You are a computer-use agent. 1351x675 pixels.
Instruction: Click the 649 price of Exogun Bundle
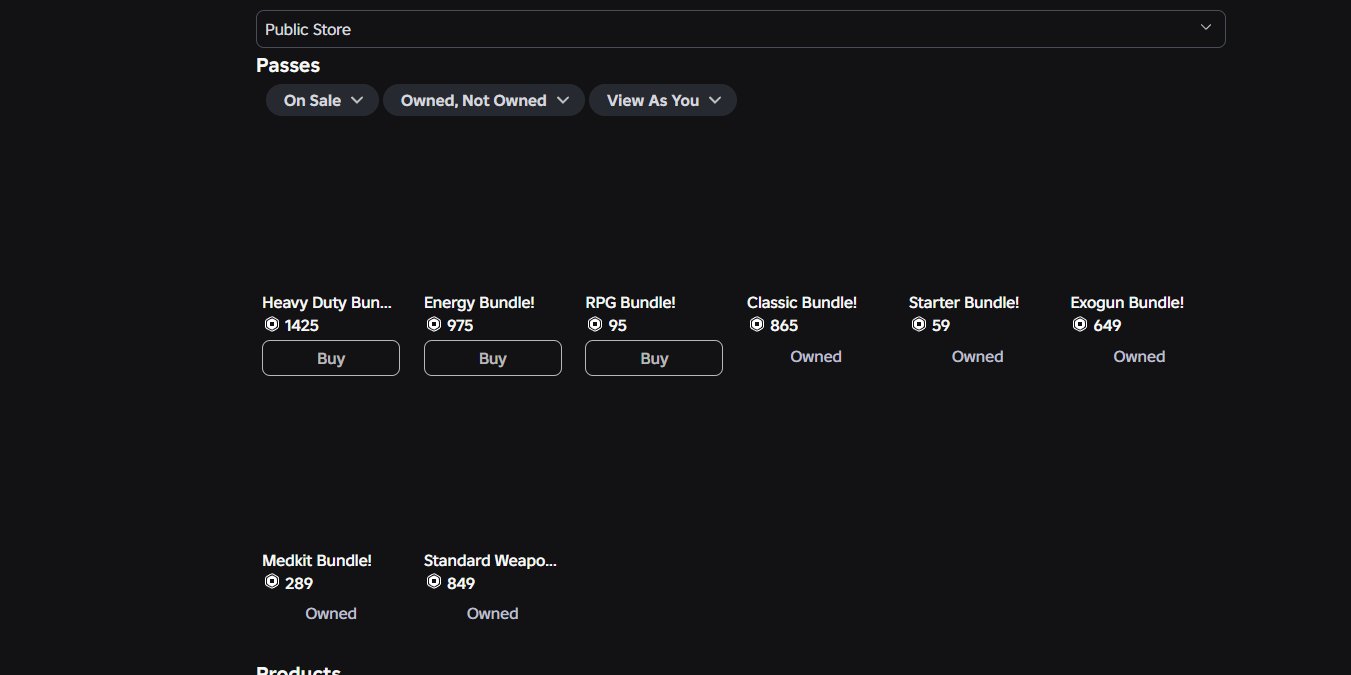pyautogui.click(x=1108, y=325)
